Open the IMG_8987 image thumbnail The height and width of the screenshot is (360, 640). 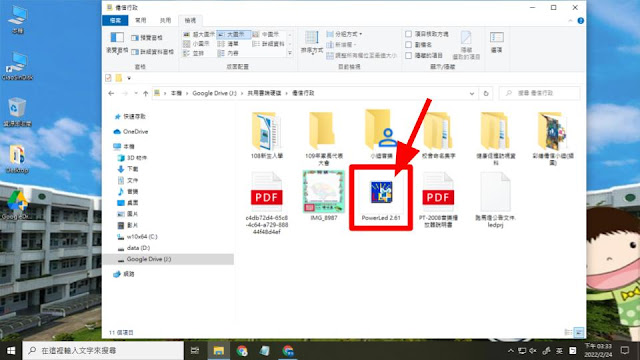click(324, 196)
